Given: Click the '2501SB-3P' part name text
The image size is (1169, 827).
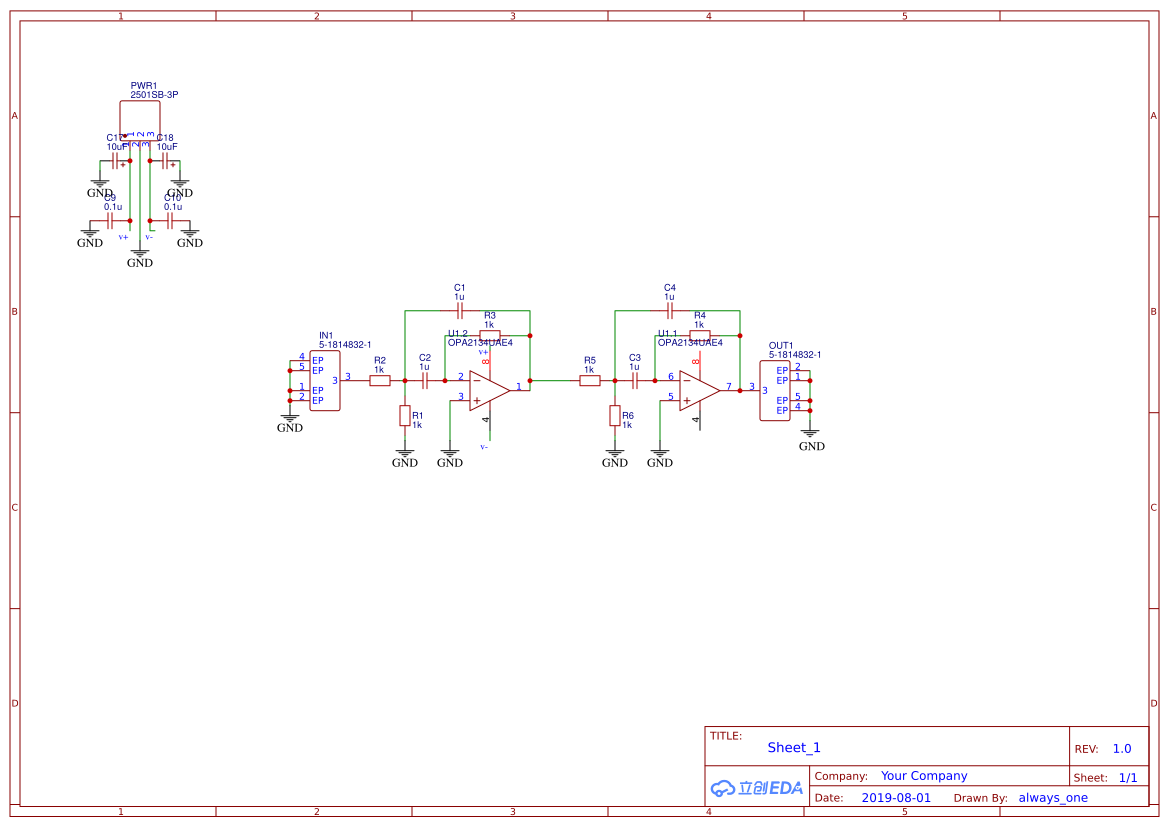Looking at the screenshot, I should (x=154, y=95).
